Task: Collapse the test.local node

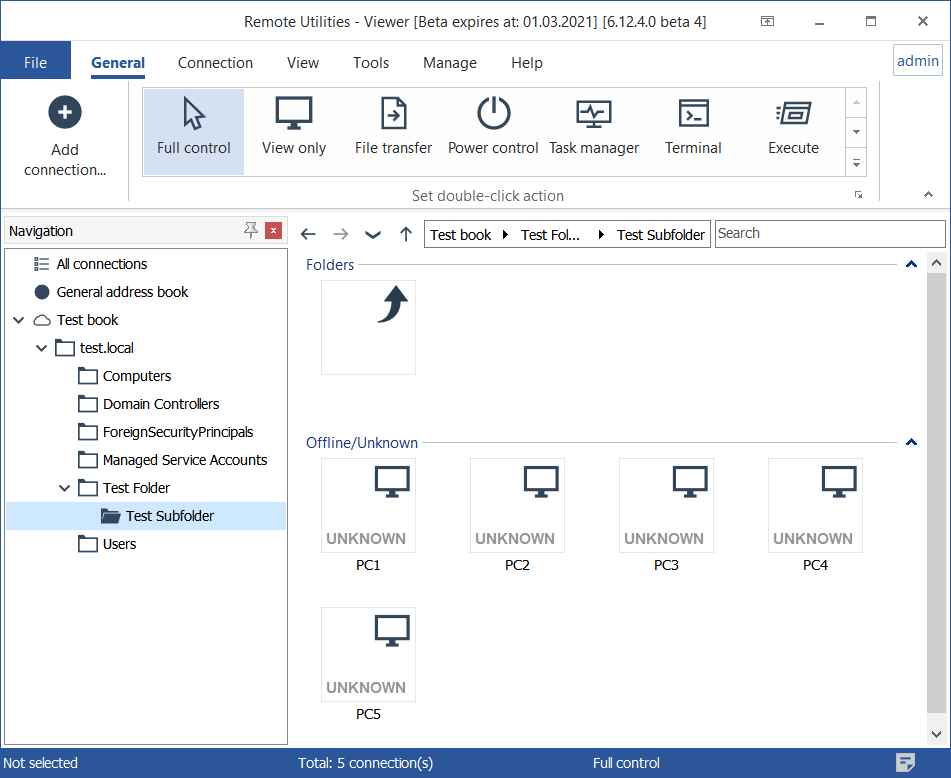Action: [x=41, y=347]
